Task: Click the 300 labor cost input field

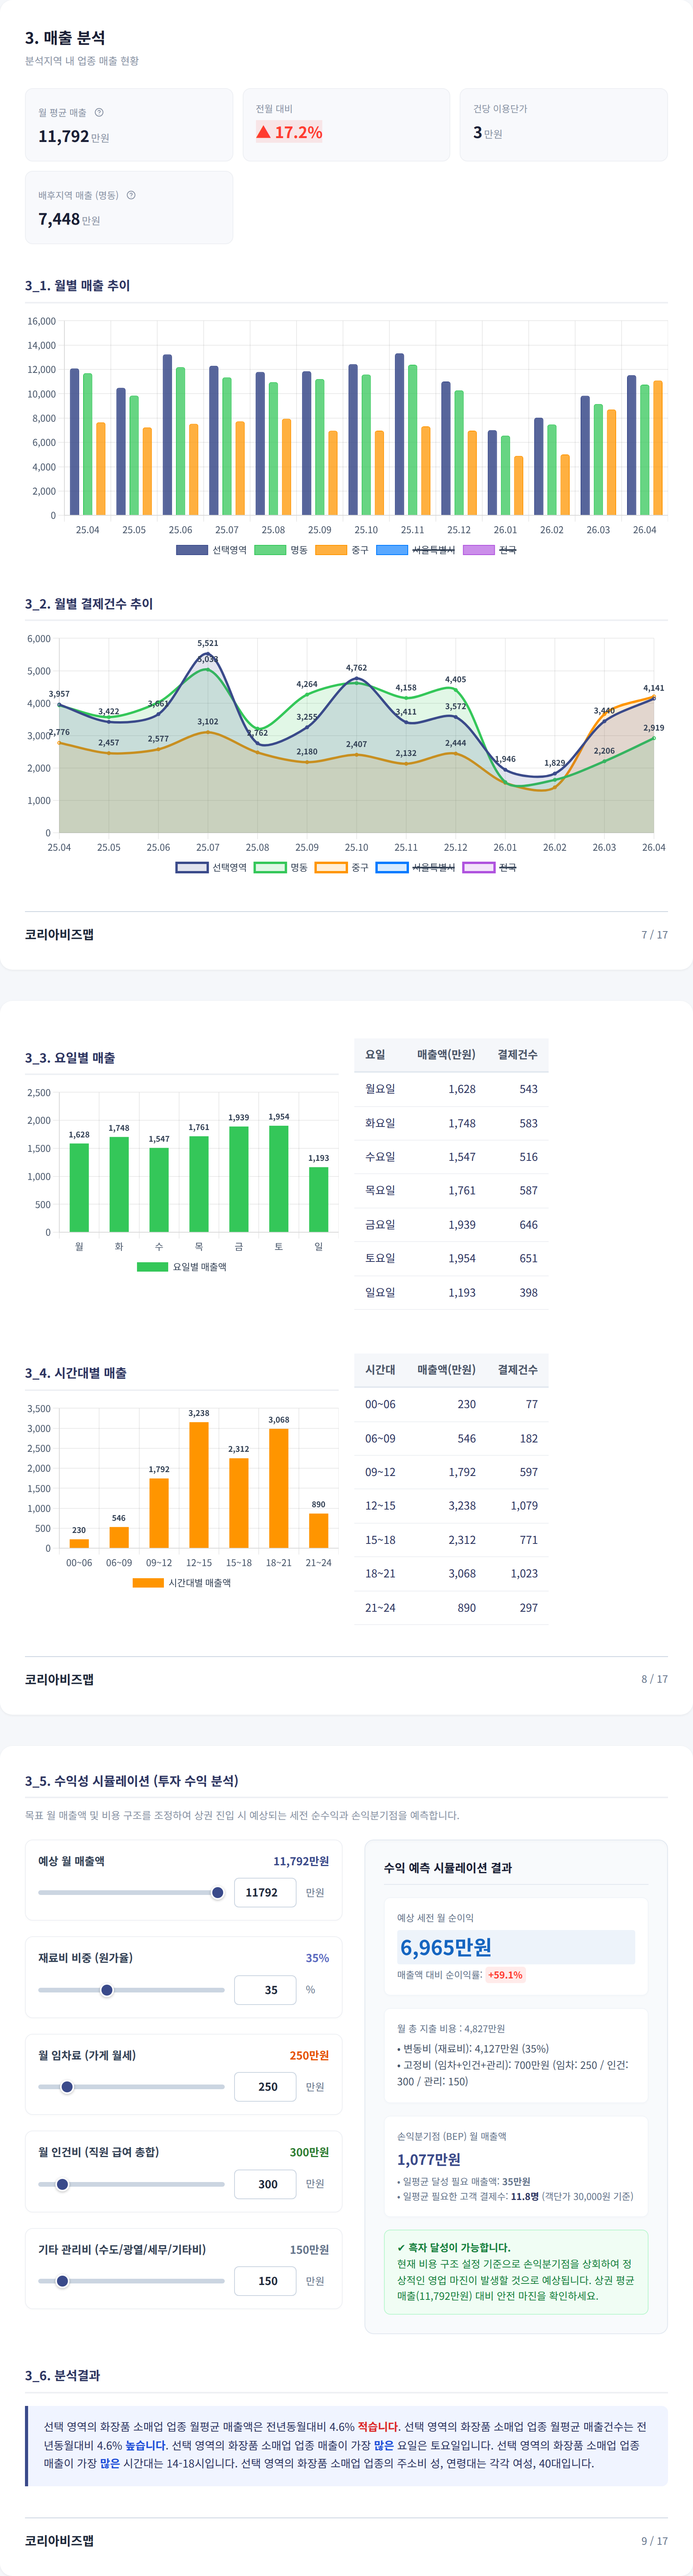Action: (265, 2184)
